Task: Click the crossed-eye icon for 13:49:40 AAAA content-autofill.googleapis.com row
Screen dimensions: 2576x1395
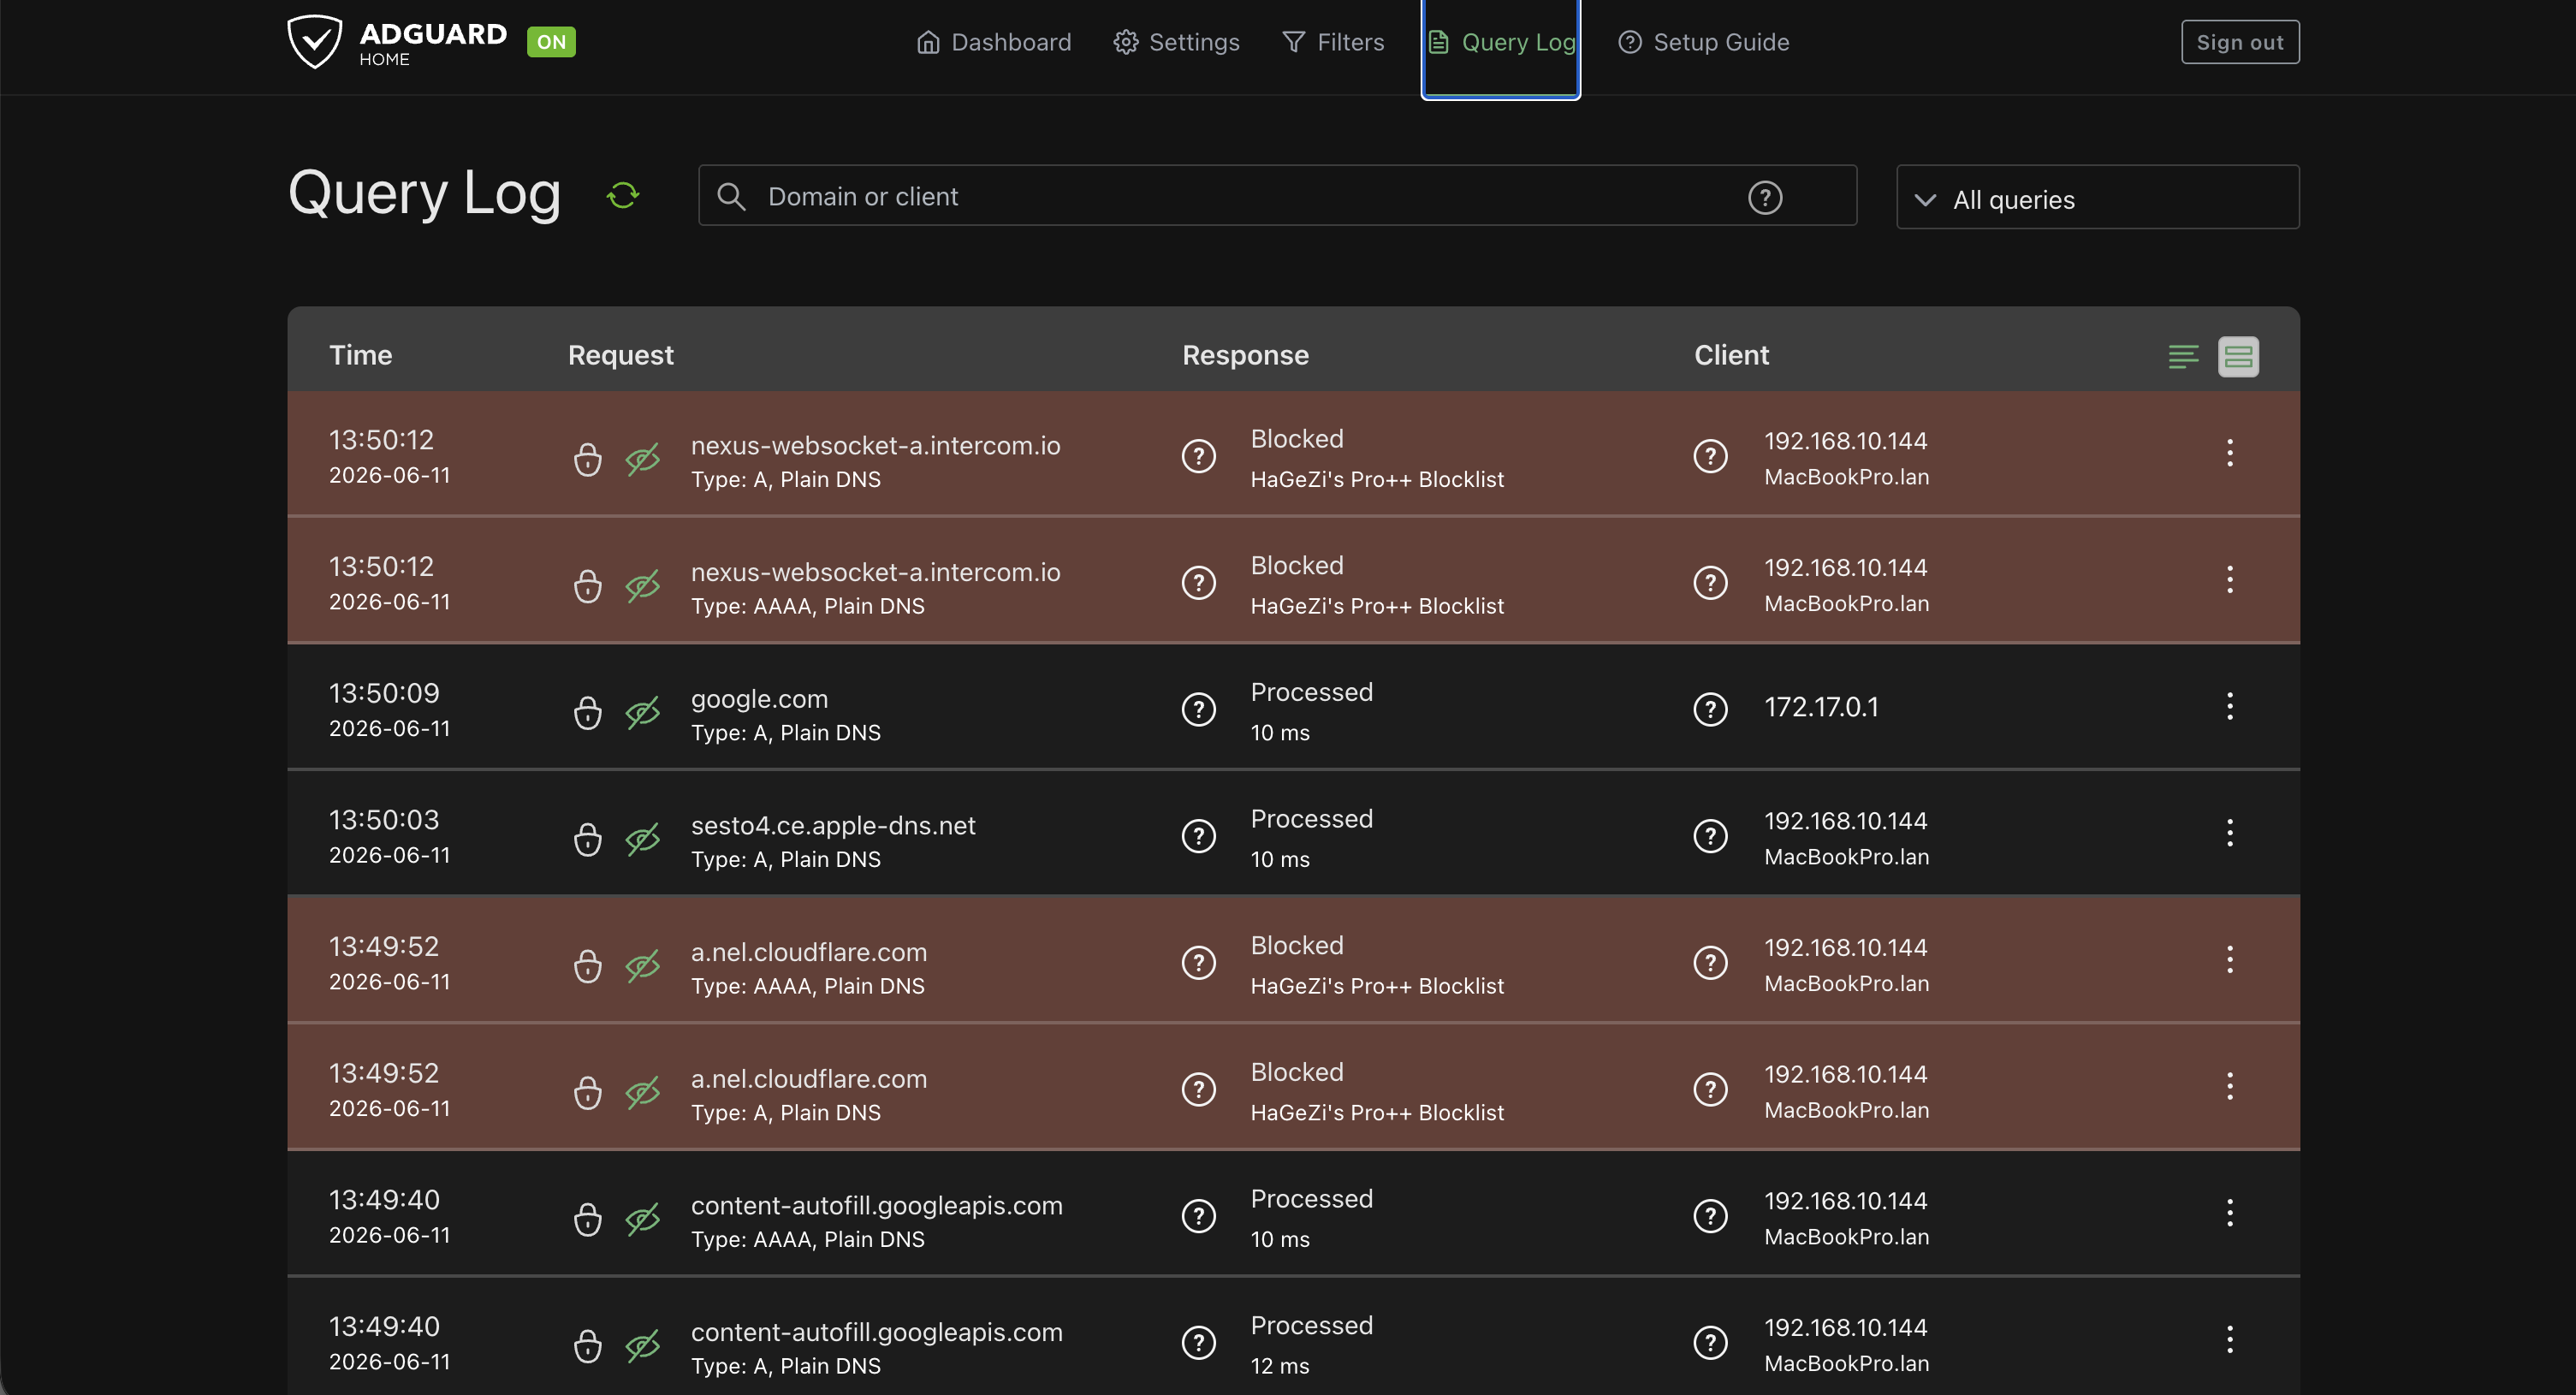Action: point(643,1220)
